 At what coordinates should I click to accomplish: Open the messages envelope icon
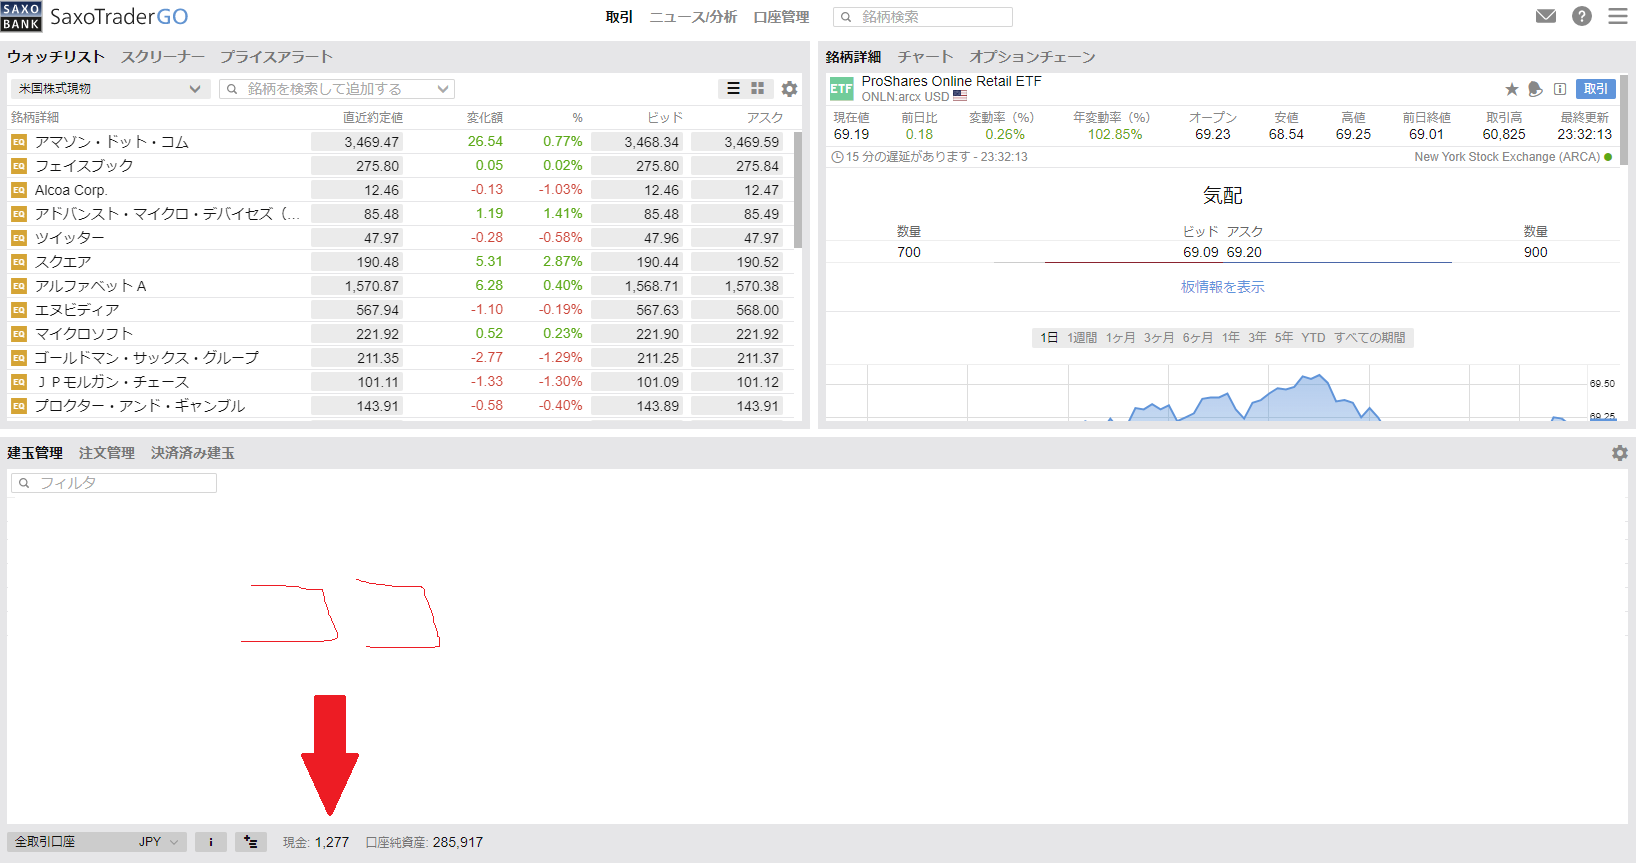point(1546,16)
